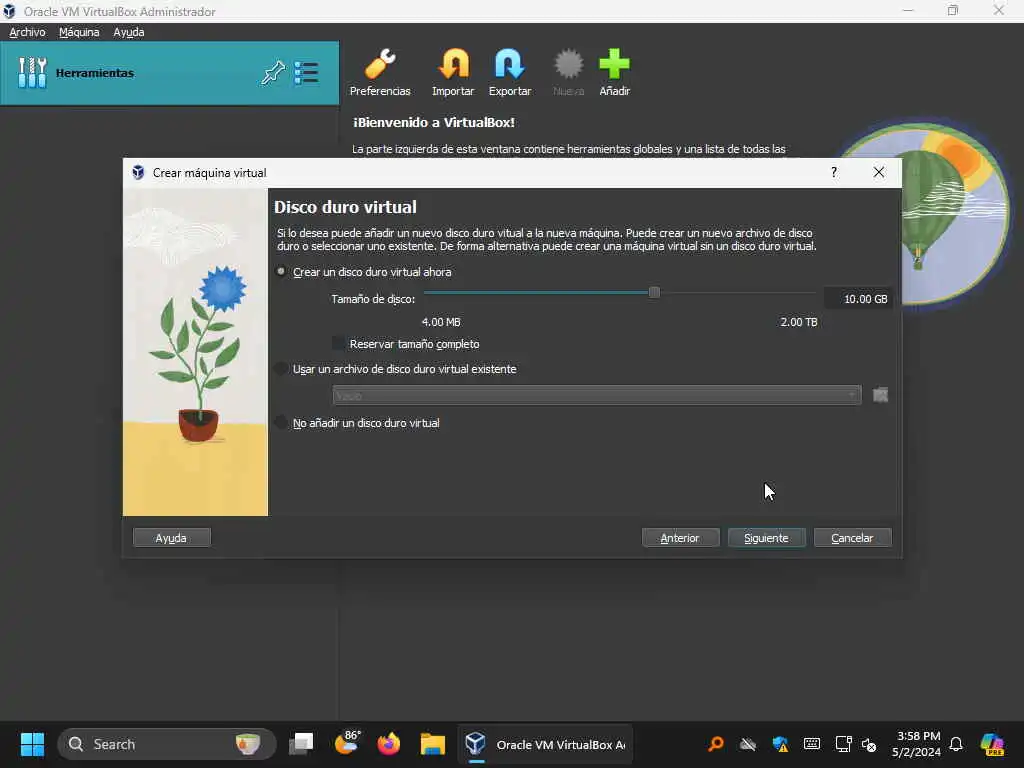Open Task View on the taskbar
The image size is (1024, 768).
[301, 744]
